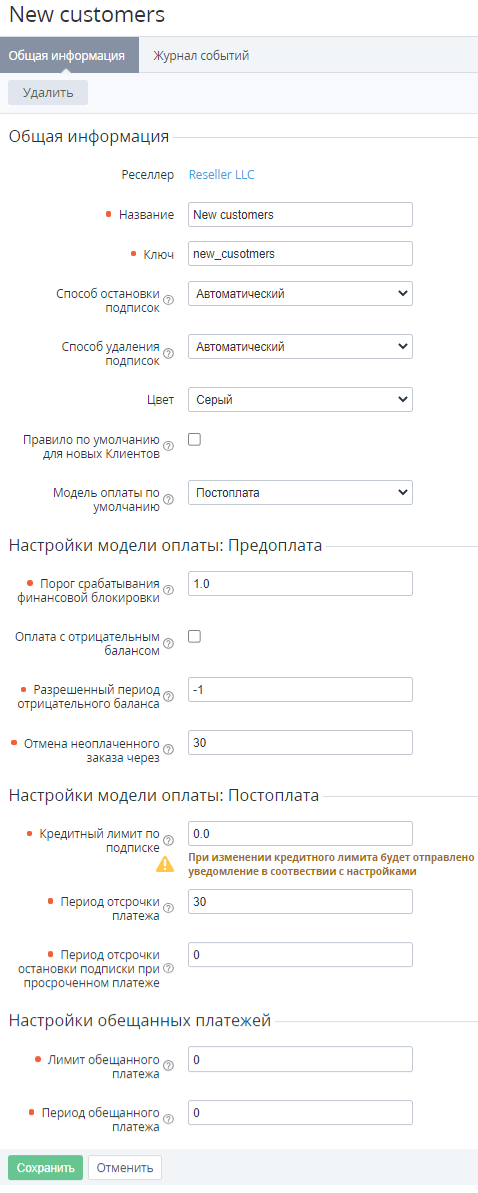The image size is (478, 1193).
Task: Open help for Лимит обещанного платежа
Action: (170, 1065)
